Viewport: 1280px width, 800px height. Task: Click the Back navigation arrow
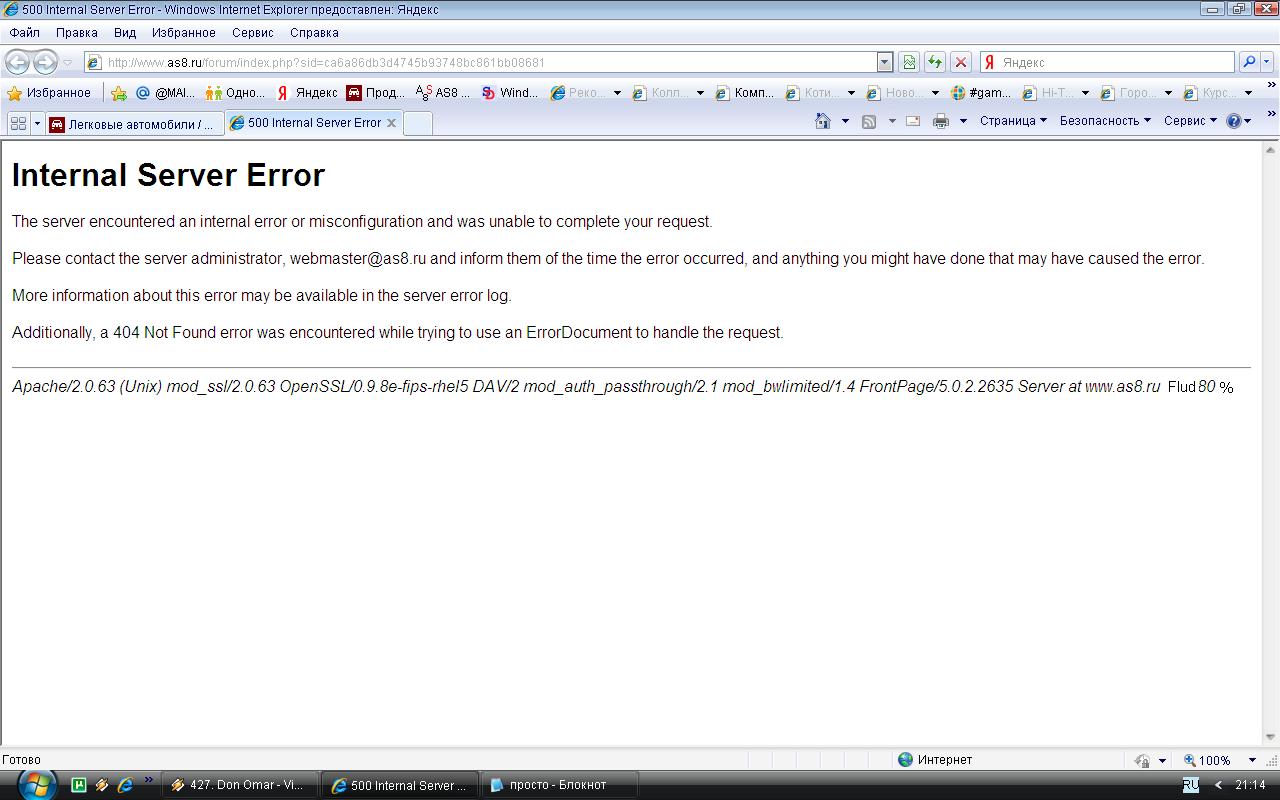(18, 62)
